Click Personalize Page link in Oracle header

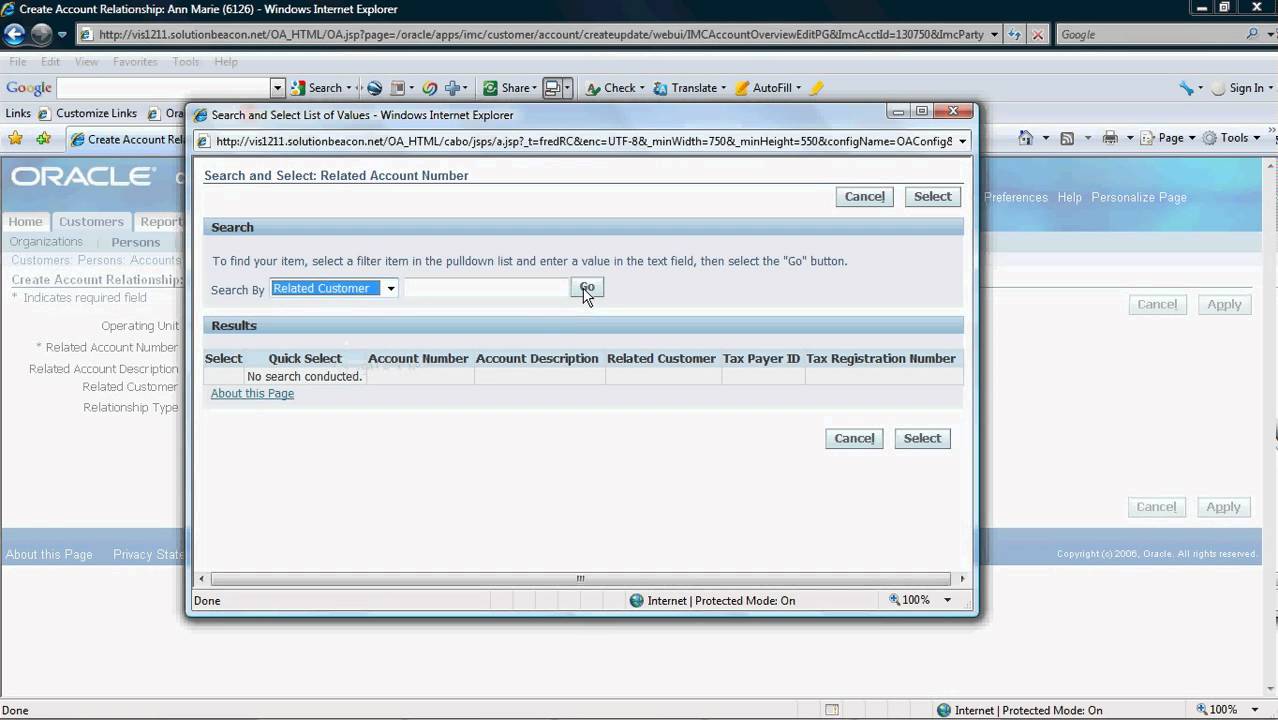pyautogui.click(x=1139, y=198)
